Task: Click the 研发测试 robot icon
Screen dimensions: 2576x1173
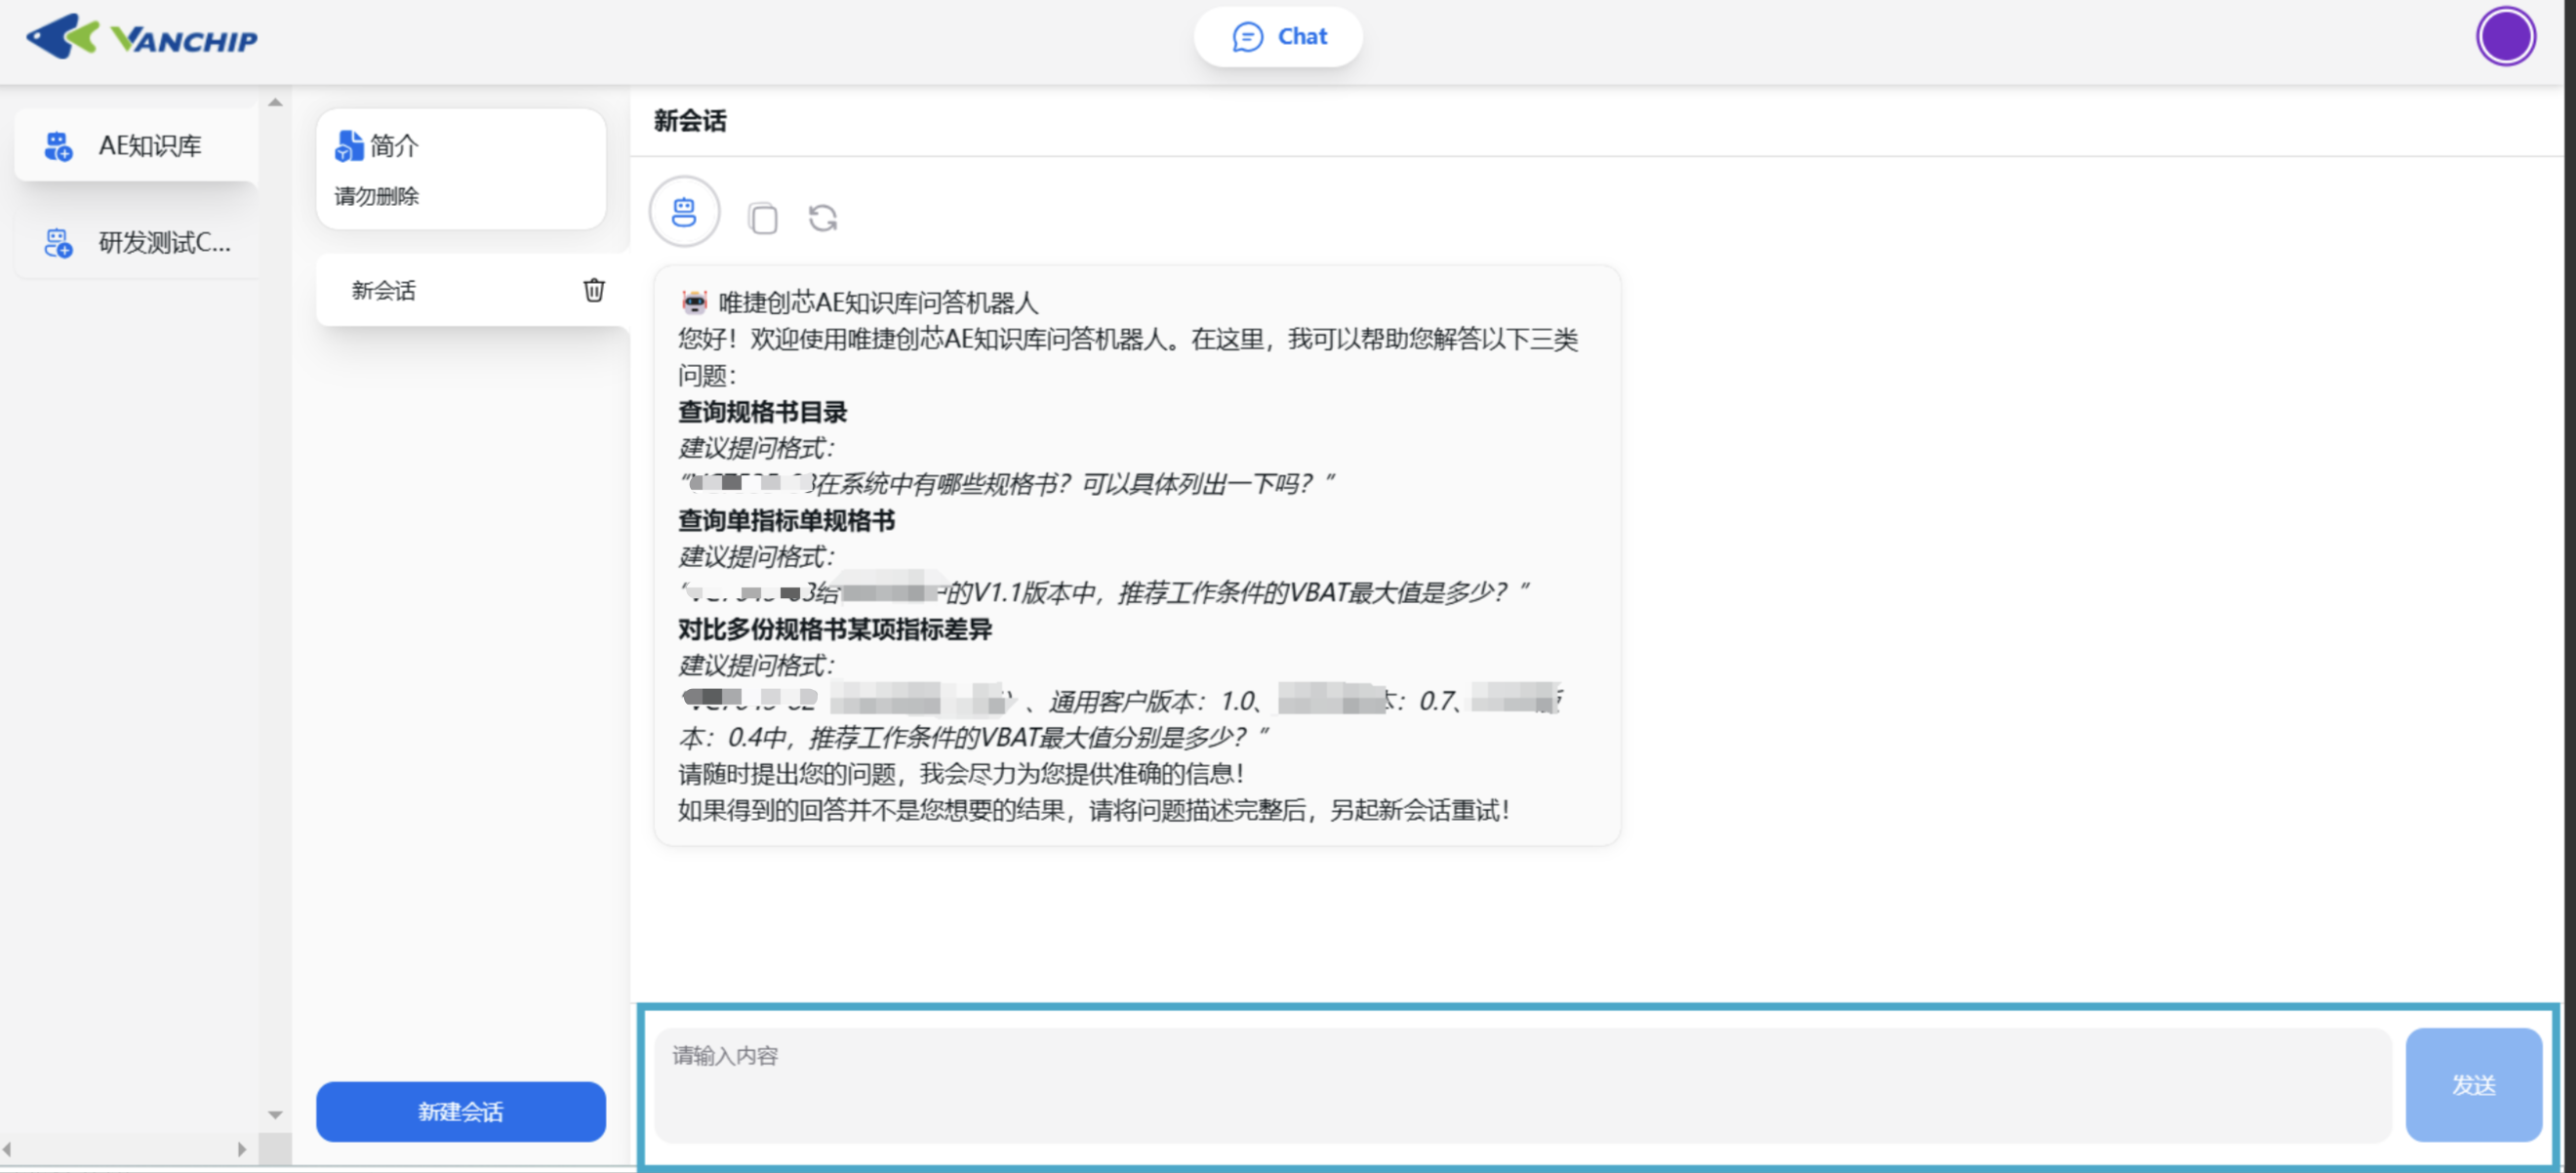Action: click(58, 242)
